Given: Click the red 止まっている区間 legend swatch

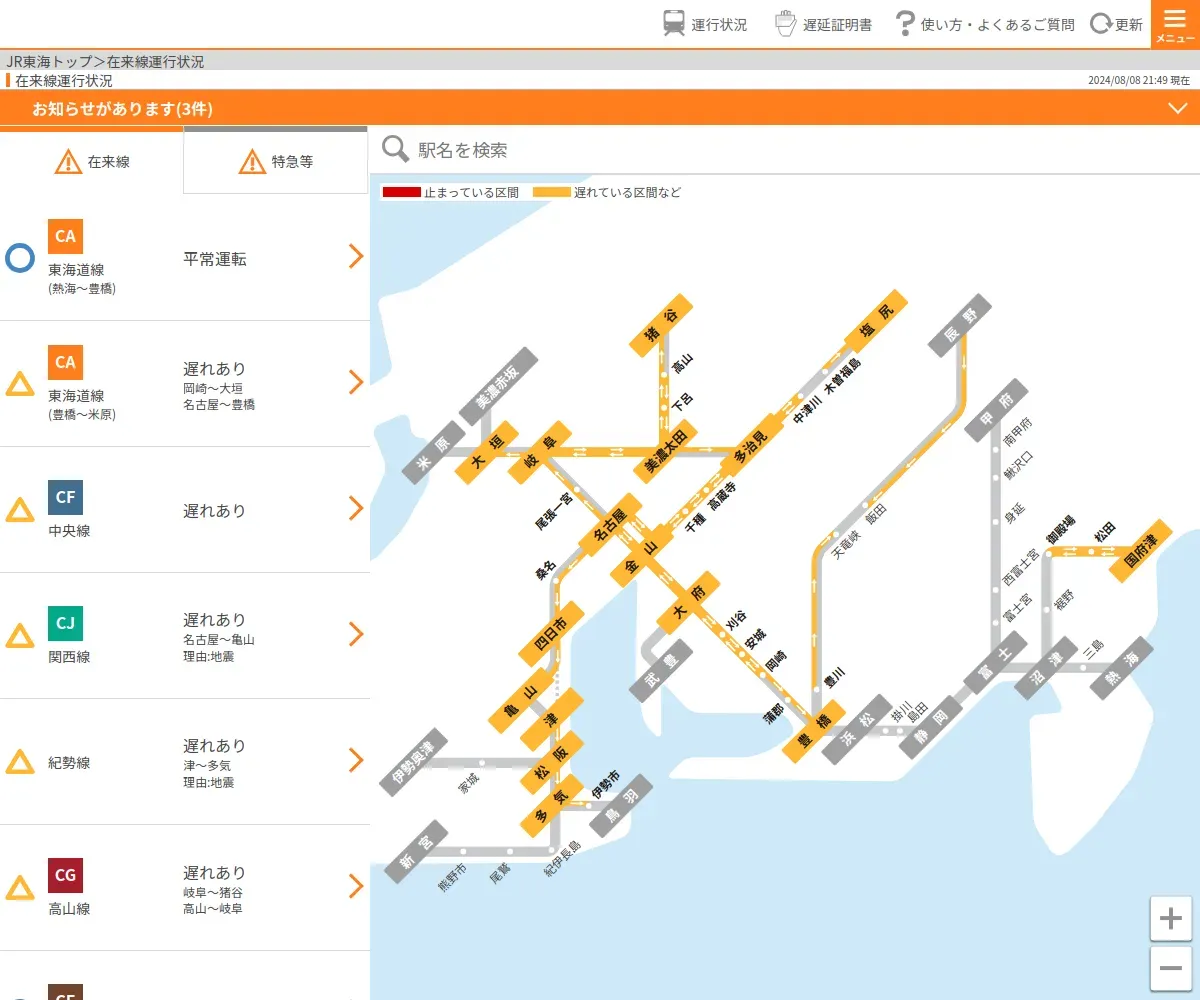Looking at the screenshot, I should tap(401, 192).
